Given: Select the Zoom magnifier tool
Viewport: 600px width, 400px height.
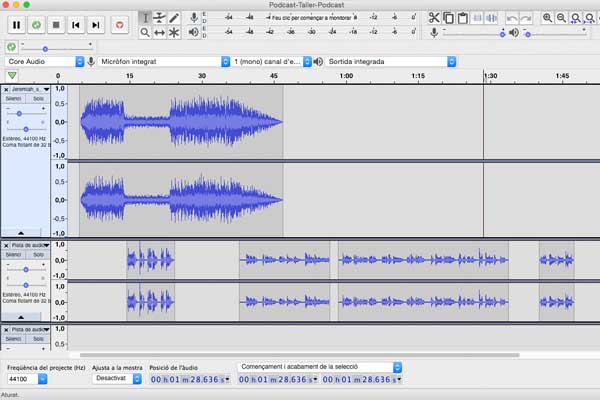Looking at the screenshot, I should coord(145,33).
